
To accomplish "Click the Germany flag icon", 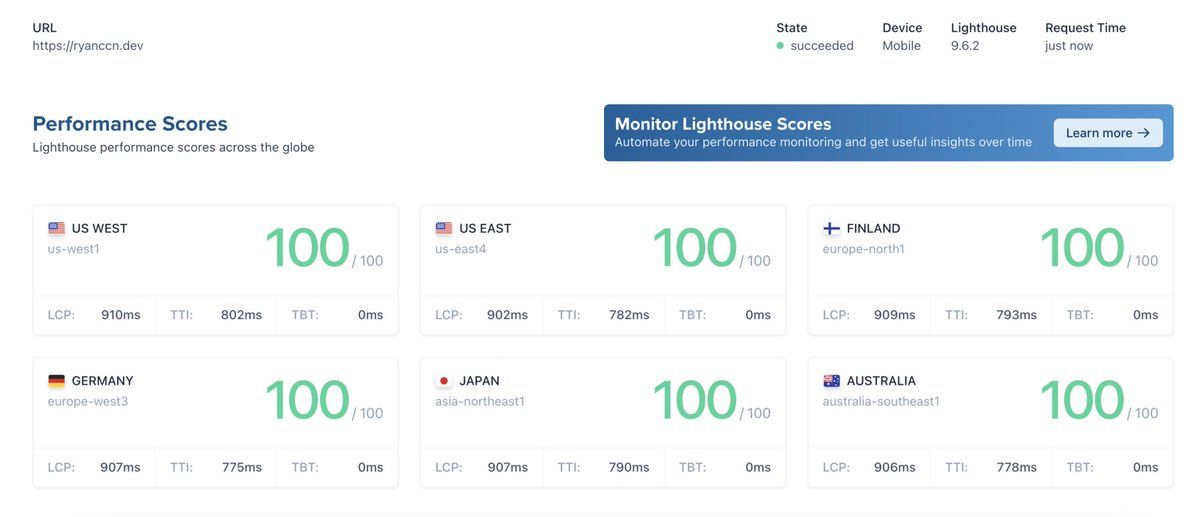I will point(56,381).
